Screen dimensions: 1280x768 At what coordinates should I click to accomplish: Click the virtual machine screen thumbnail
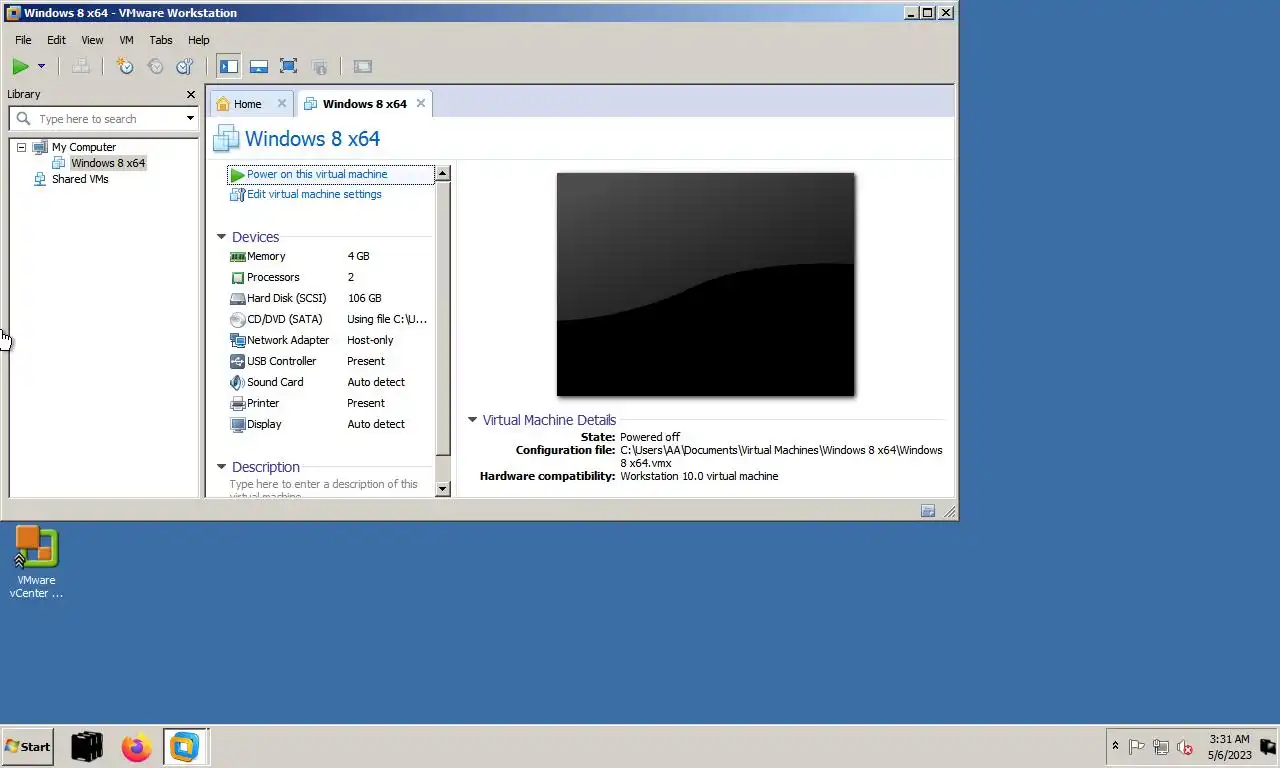[706, 285]
